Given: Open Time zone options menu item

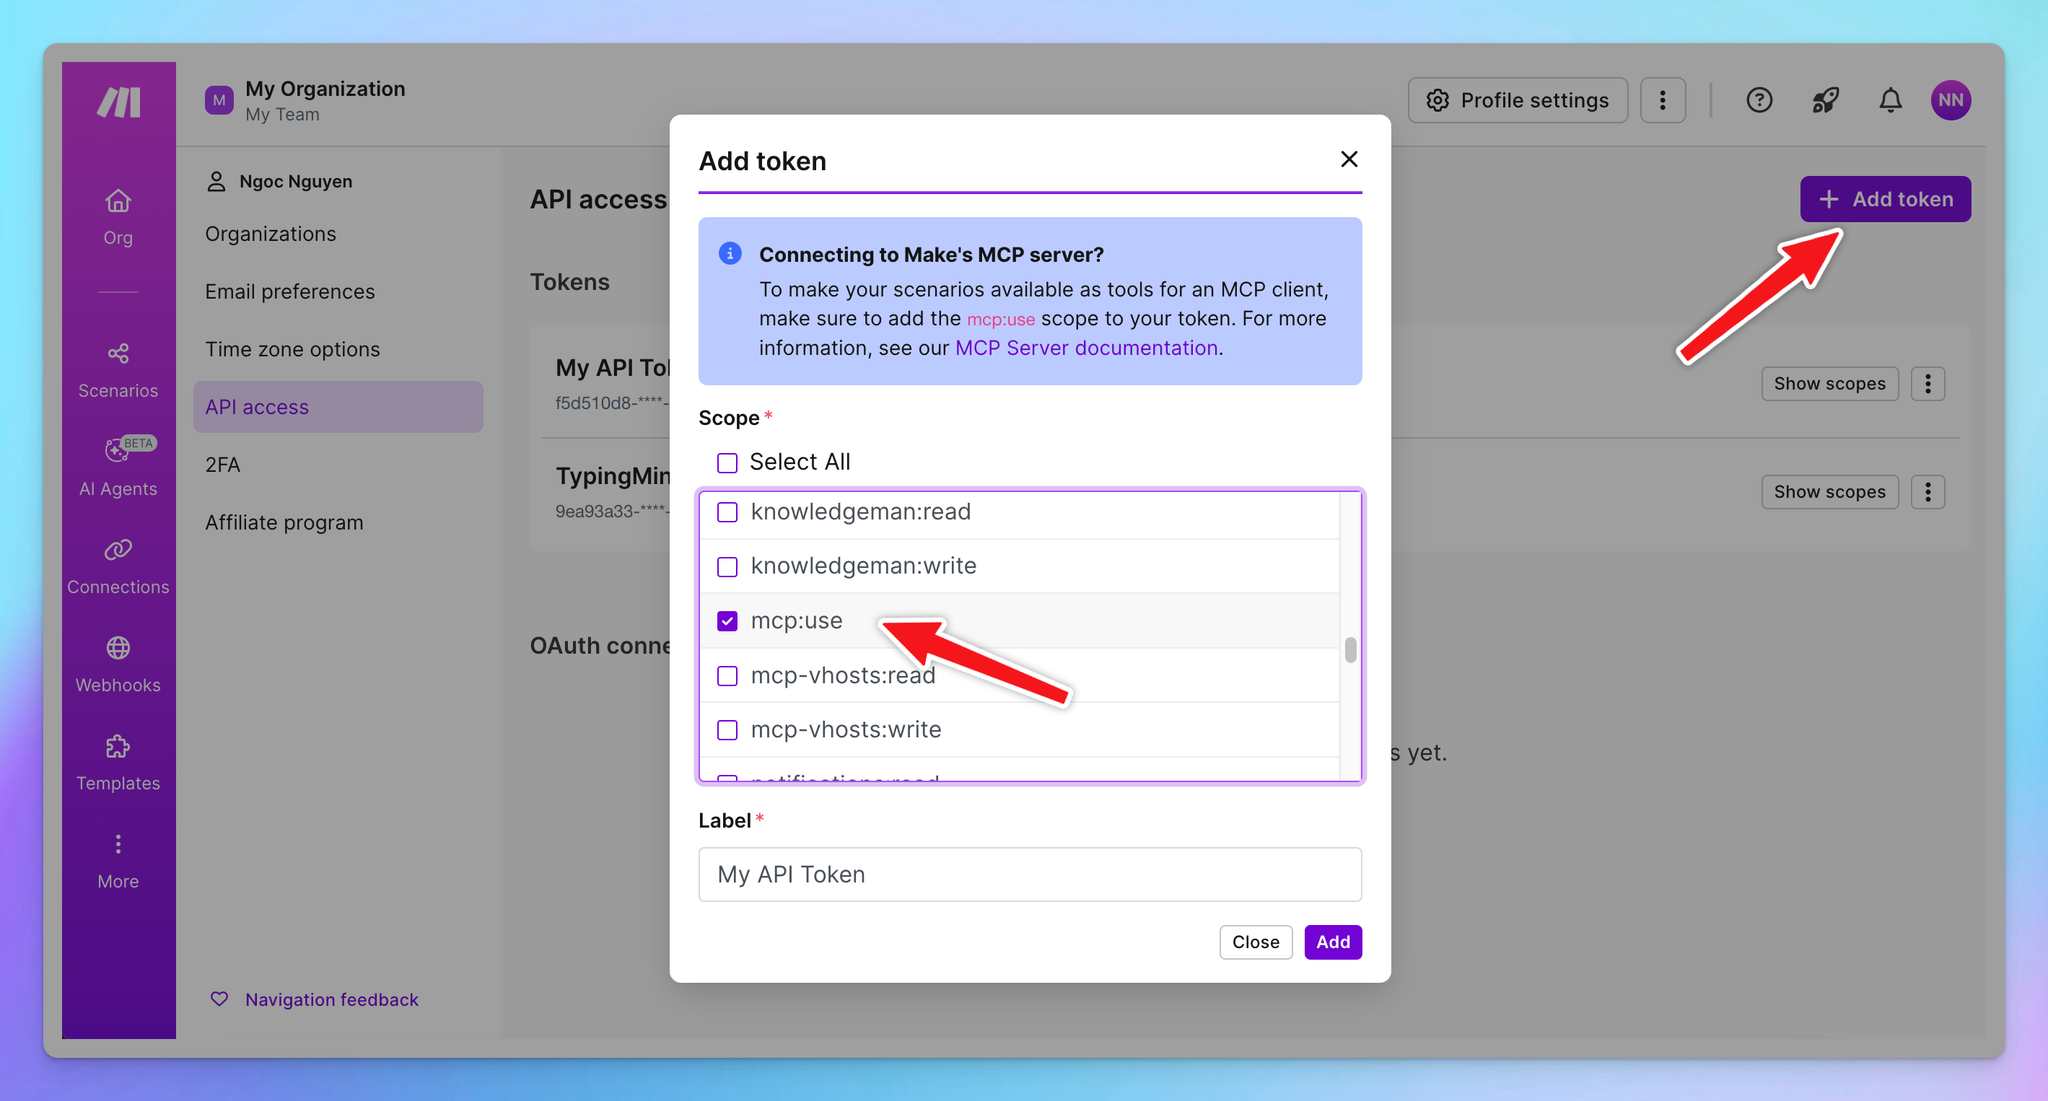Looking at the screenshot, I should click(292, 350).
